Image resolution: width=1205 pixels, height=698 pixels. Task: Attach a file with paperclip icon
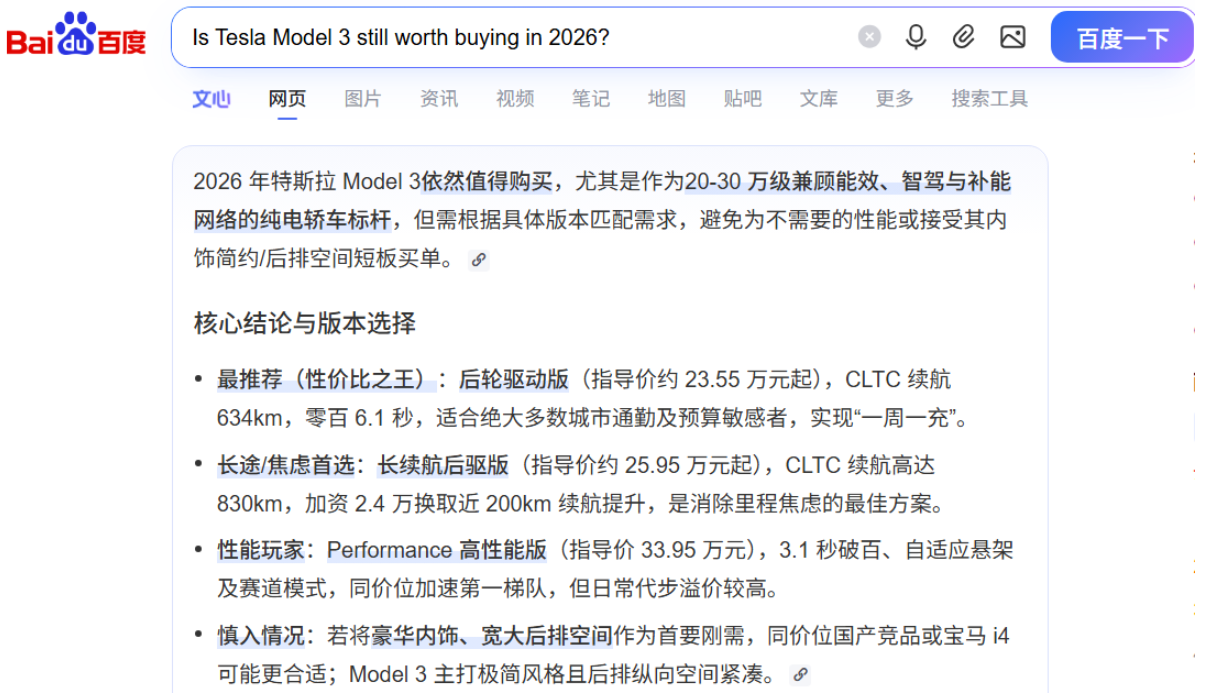963,37
